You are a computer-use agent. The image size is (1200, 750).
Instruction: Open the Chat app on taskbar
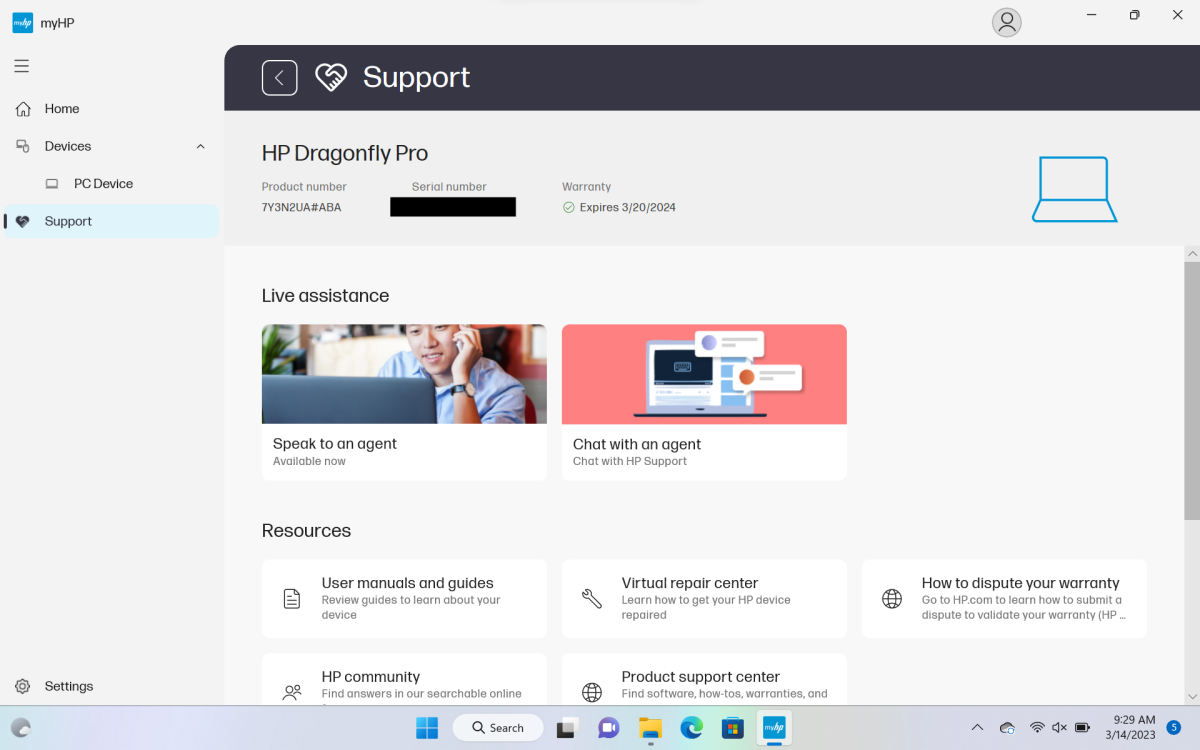(608, 727)
